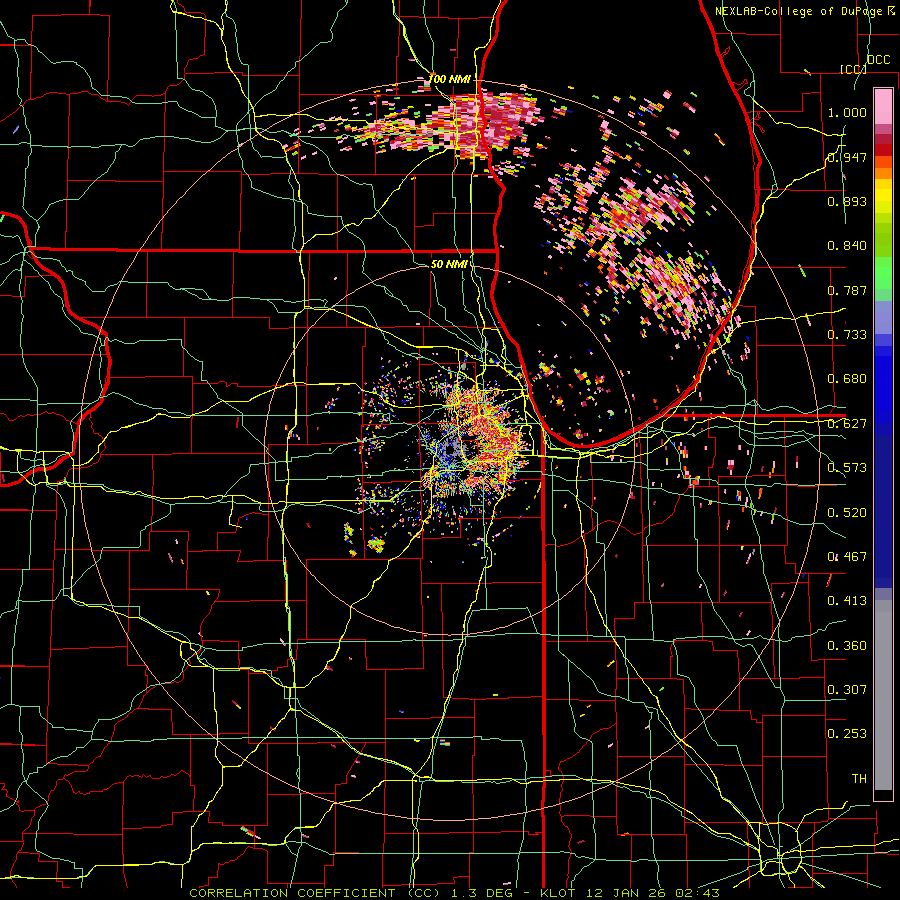Select the 0.627 legend value
The width and height of the screenshot is (900, 900).
coord(847,424)
